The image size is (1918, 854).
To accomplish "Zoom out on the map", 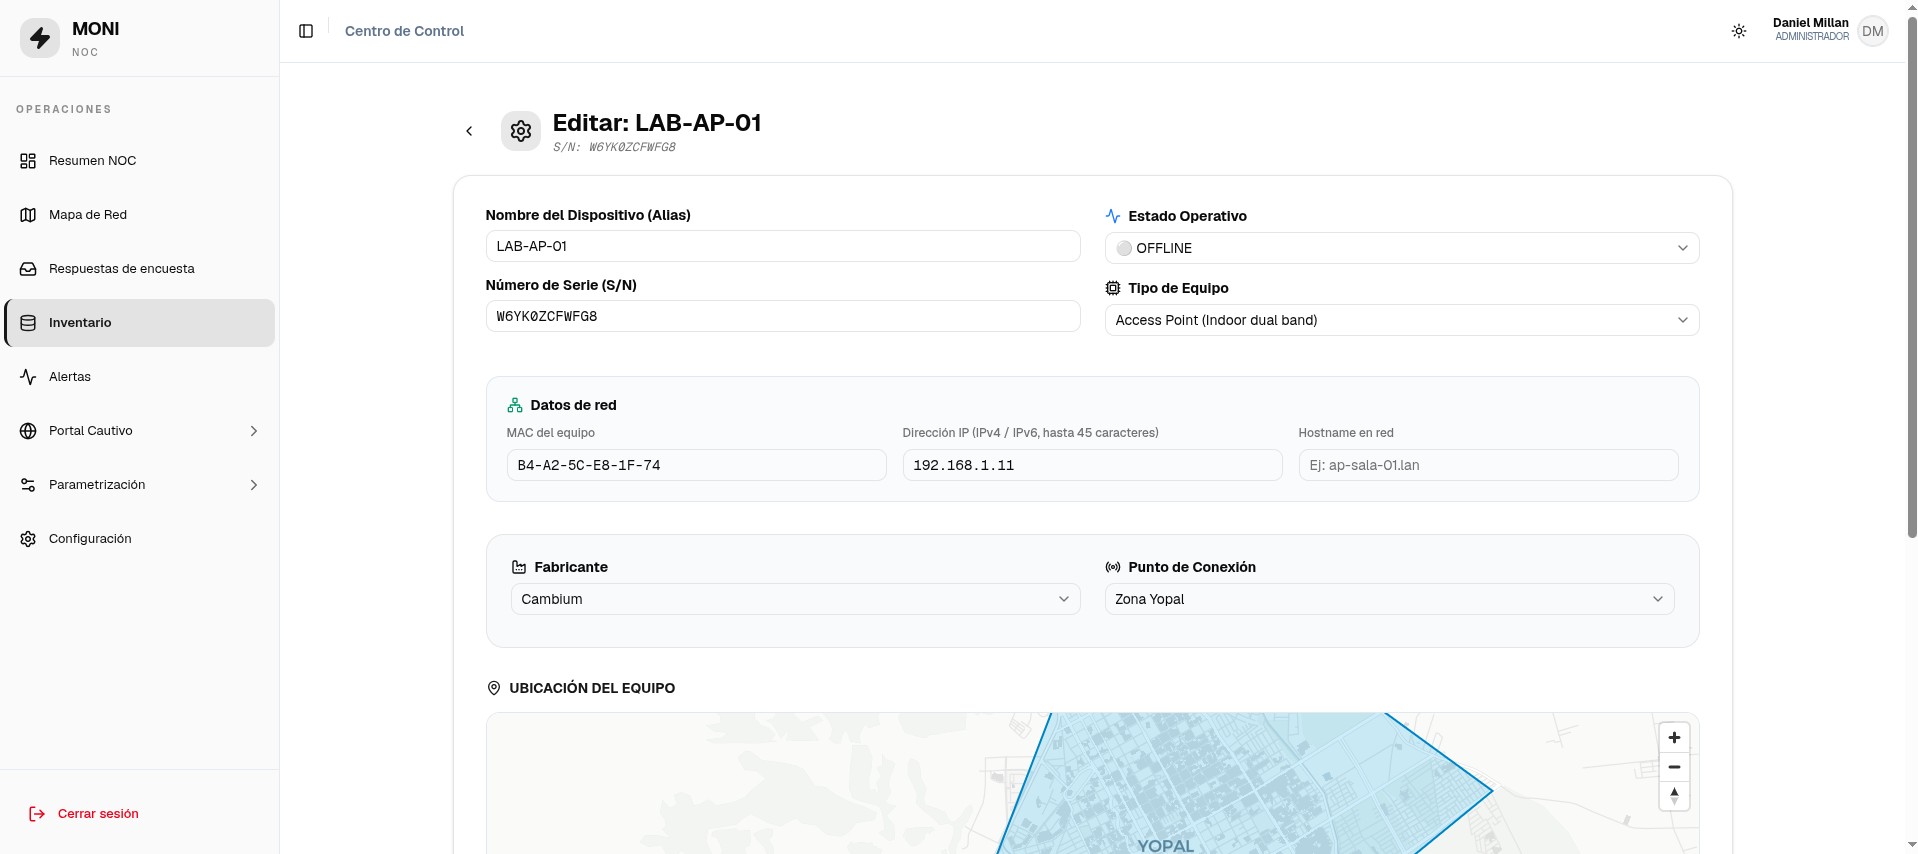I will (1674, 767).
